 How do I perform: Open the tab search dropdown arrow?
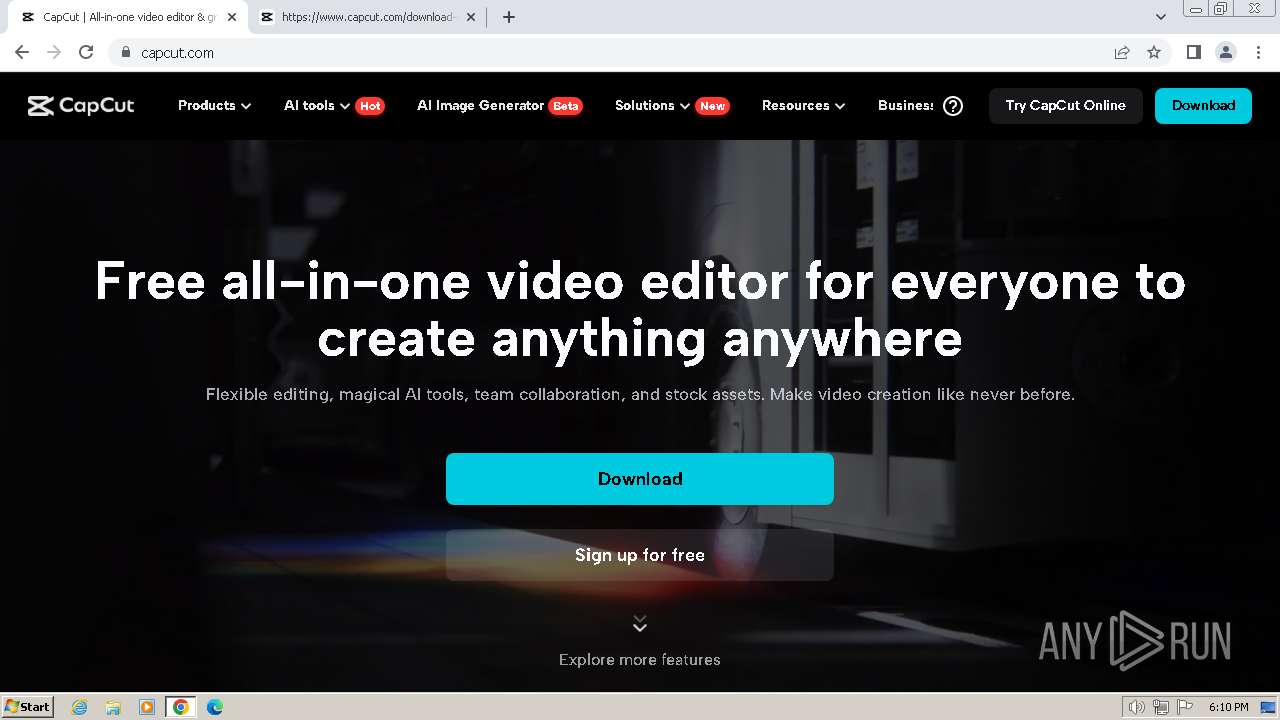pyautogui.click(x=1161, y=17)
